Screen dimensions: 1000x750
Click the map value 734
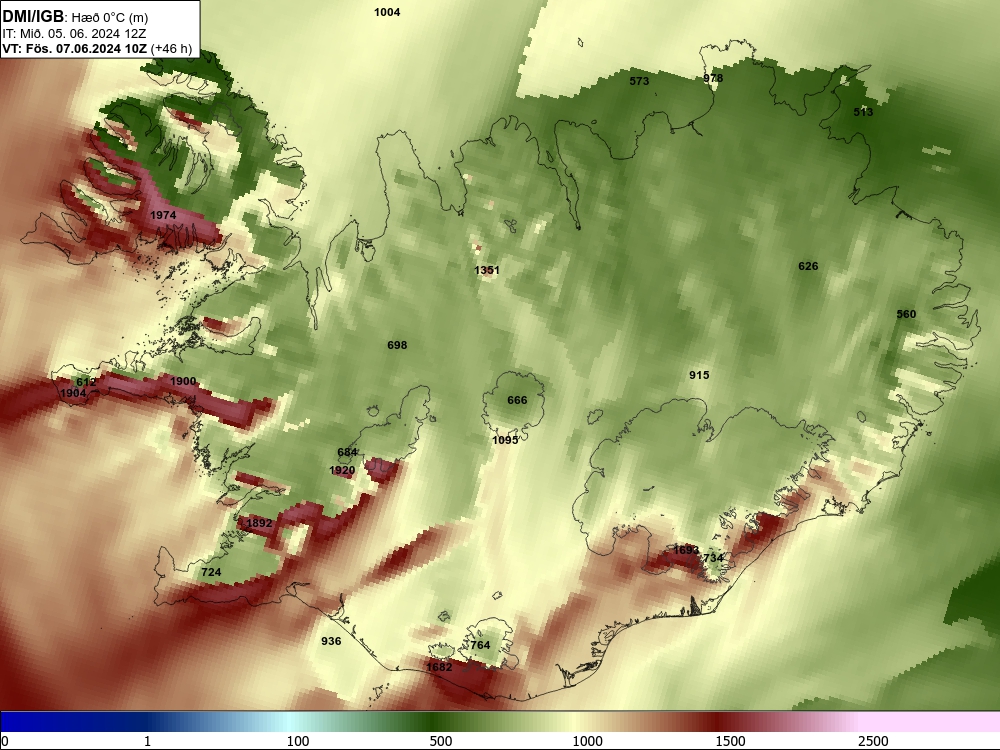[713, 558]
